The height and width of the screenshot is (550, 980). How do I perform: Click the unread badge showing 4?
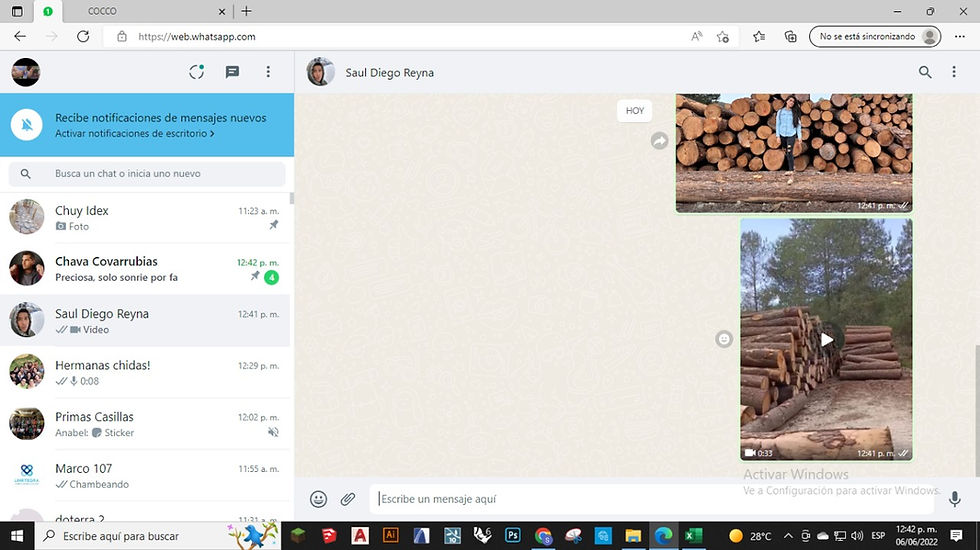click(271, 277)
